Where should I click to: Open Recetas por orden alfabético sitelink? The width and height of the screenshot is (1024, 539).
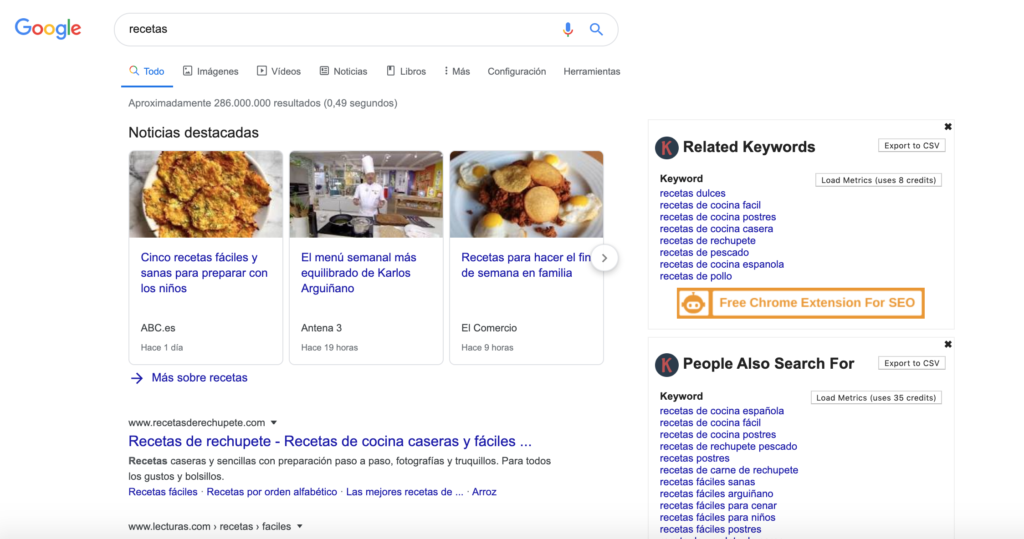pos(272,492)
